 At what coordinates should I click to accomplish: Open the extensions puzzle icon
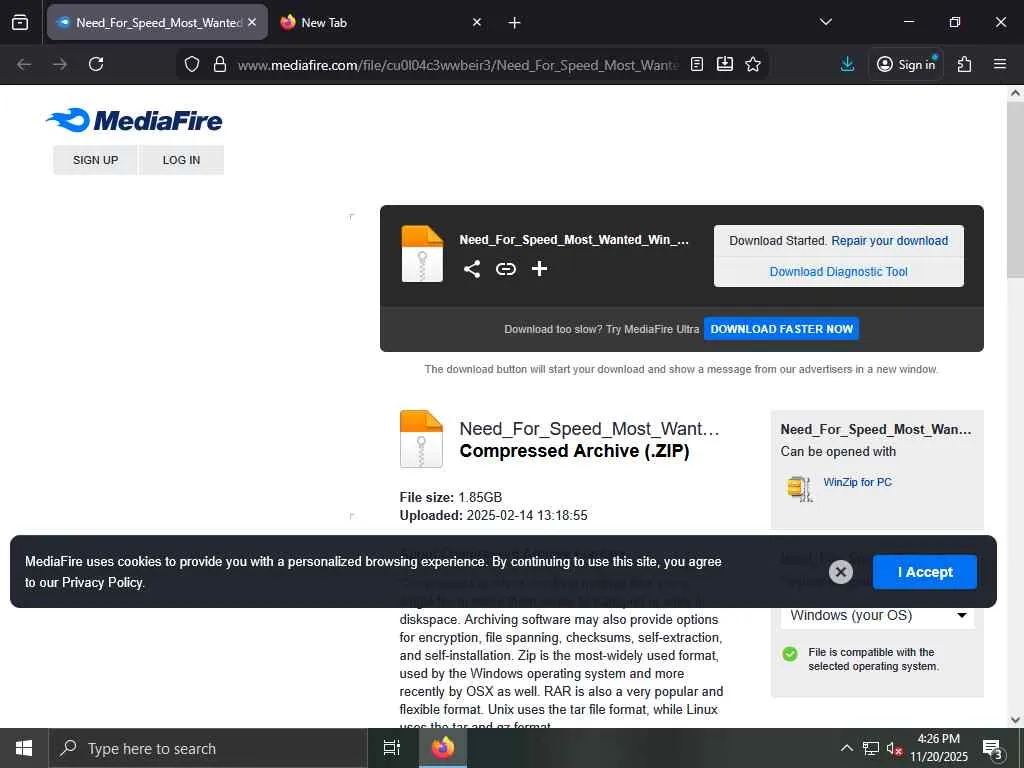click(964, 64)
